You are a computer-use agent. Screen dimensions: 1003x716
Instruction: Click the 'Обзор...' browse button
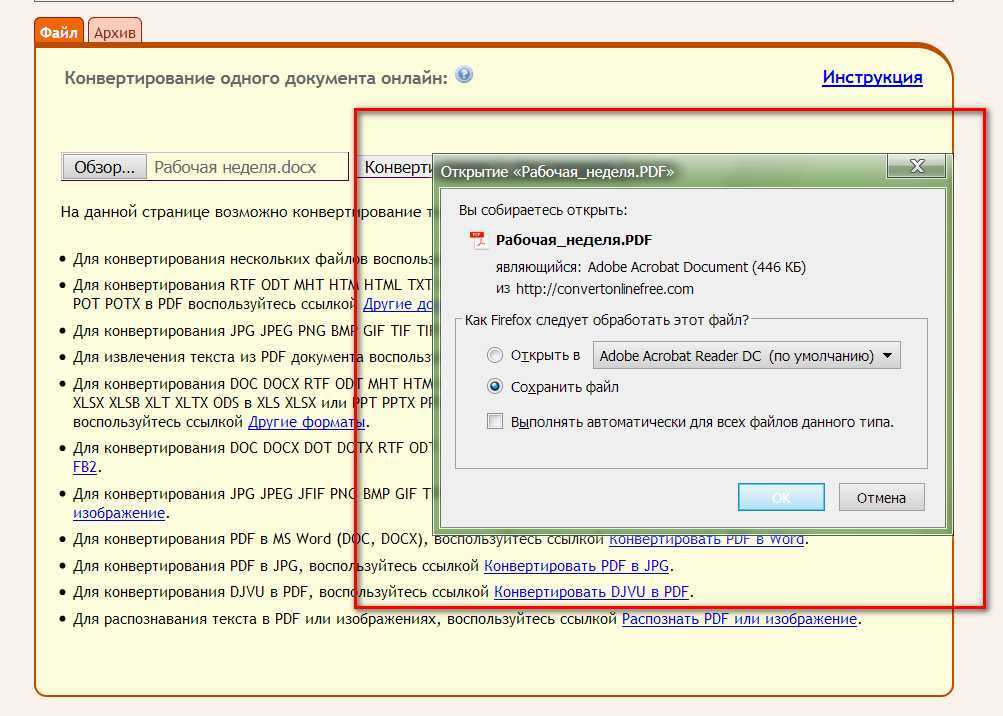pyautogui.click(x=104, y=167)
